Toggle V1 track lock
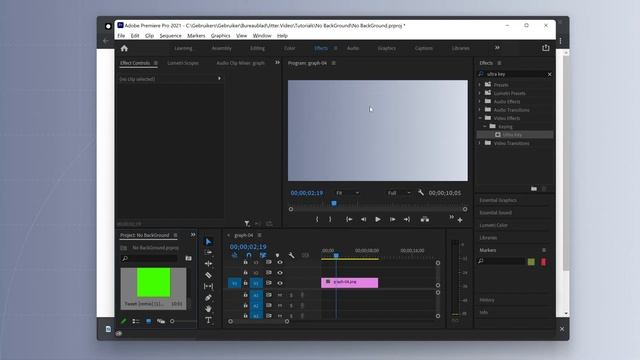 (245, 283)
